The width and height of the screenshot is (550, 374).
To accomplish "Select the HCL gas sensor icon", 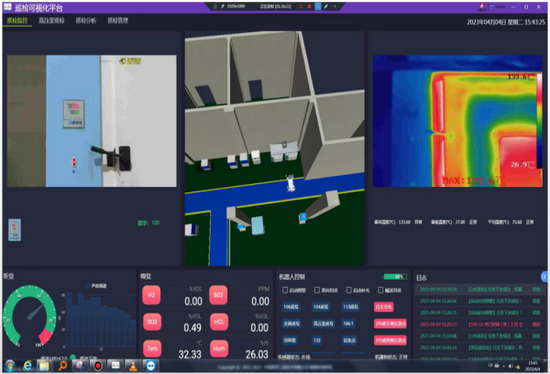I will pyautogui.click(x=219, y=322).
